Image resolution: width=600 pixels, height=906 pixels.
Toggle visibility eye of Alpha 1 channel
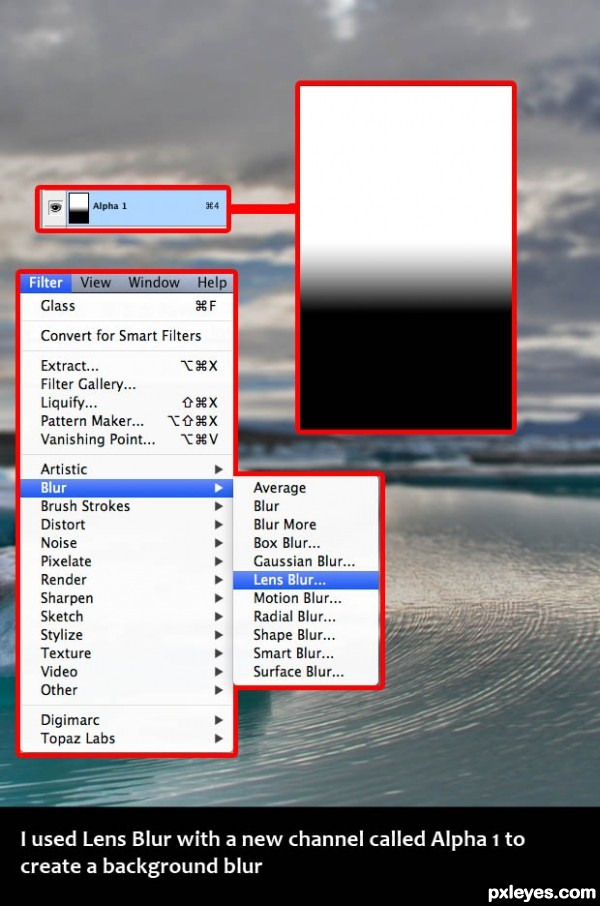coord(55,207)
